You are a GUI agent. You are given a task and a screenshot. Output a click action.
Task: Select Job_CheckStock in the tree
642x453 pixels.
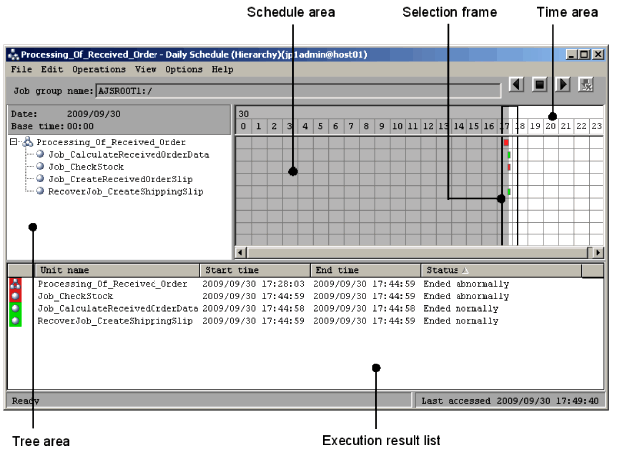86,167
